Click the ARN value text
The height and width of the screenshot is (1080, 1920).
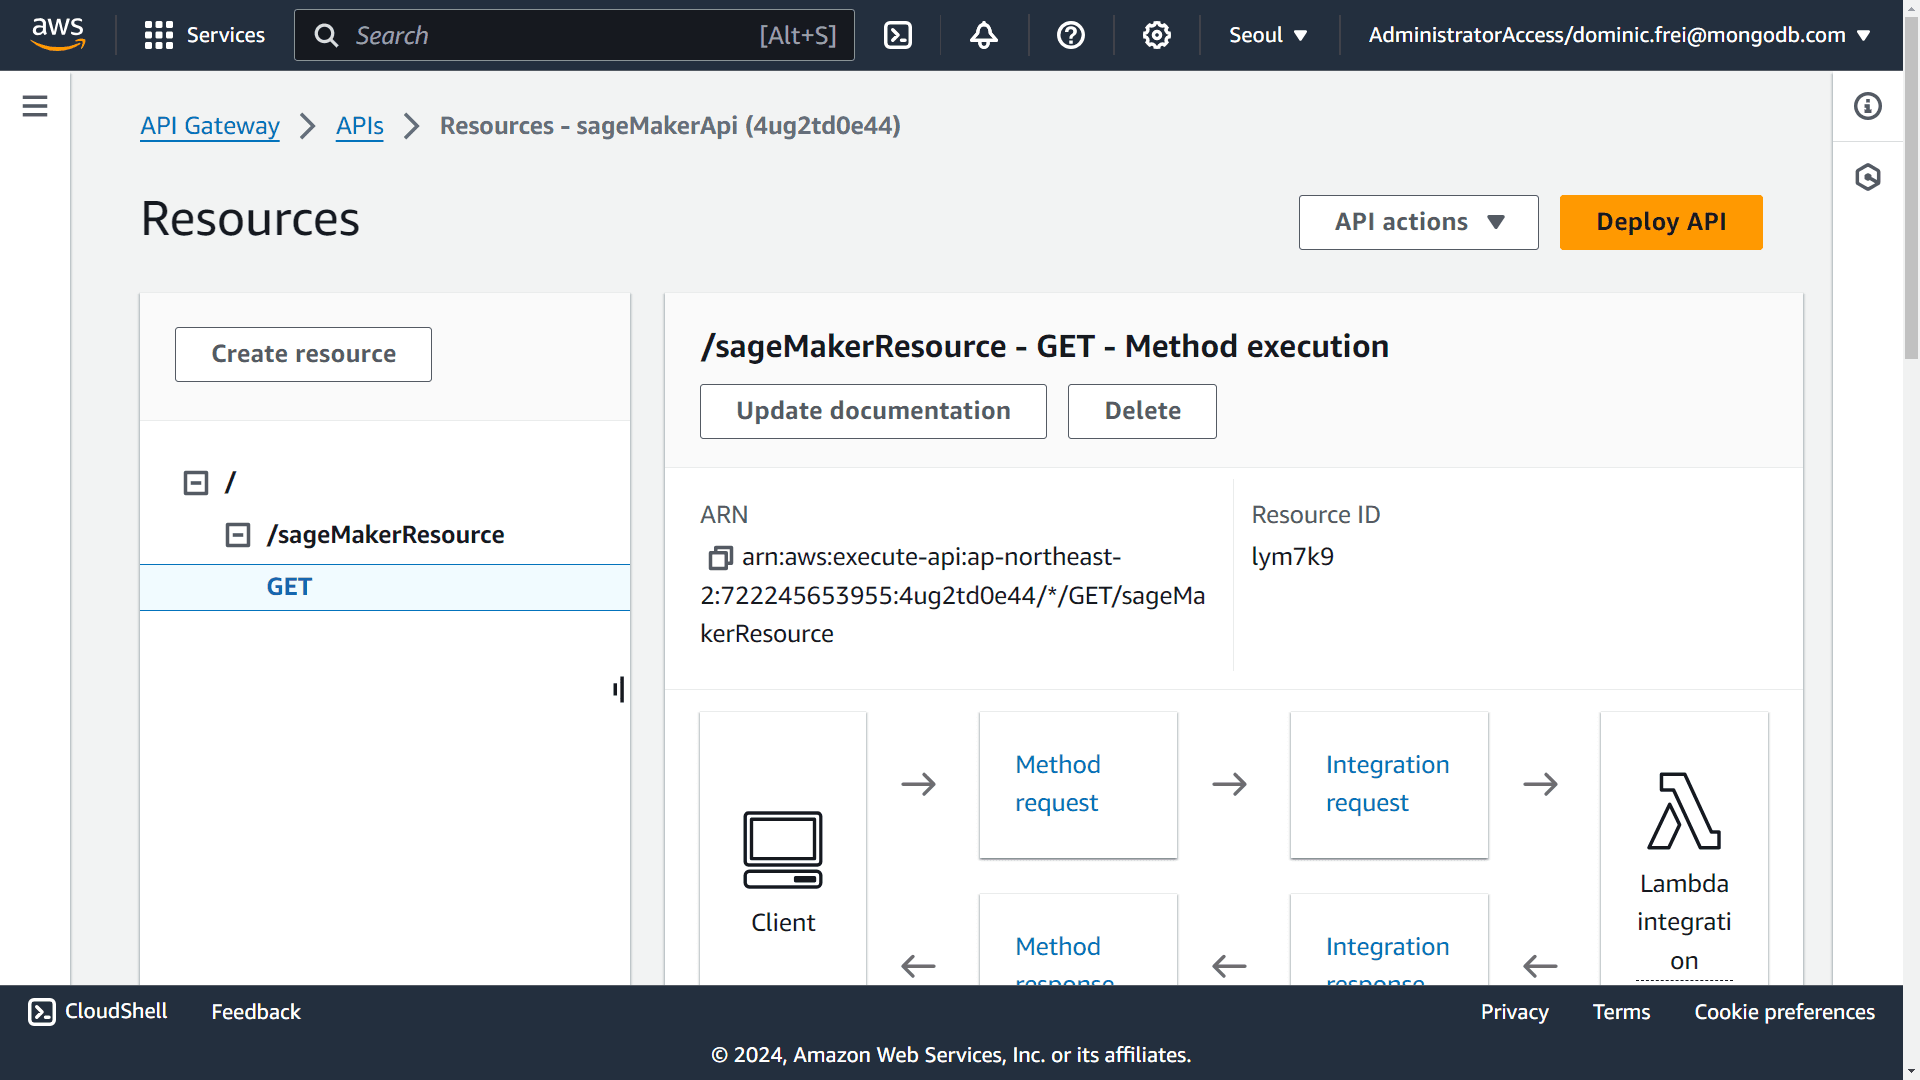(953, 595)
